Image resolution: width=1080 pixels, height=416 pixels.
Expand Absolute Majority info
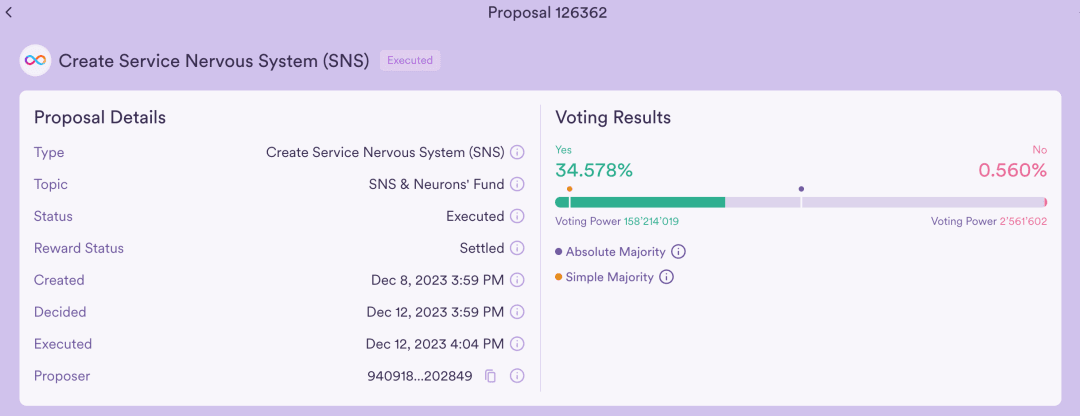(x=678, y=251)
